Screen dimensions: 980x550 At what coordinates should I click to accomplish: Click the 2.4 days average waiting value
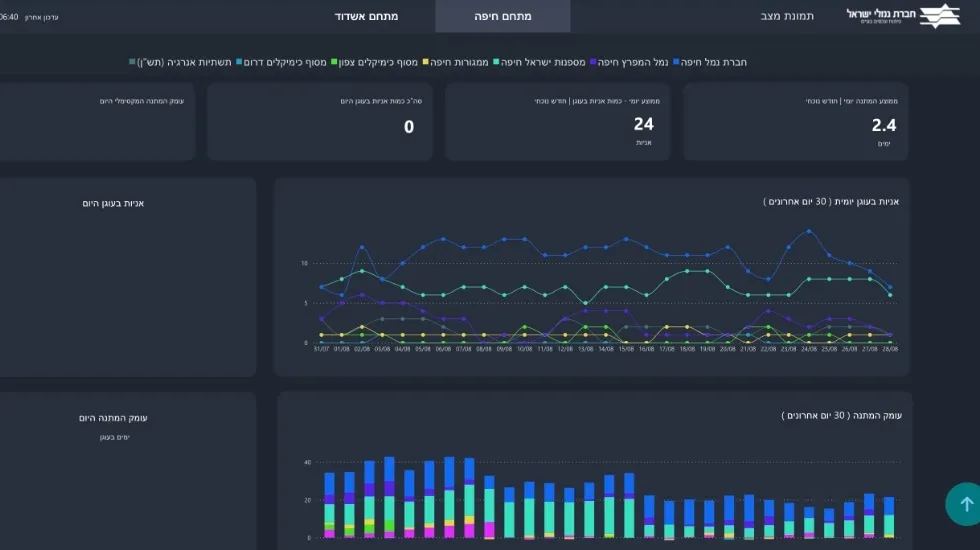884,125
